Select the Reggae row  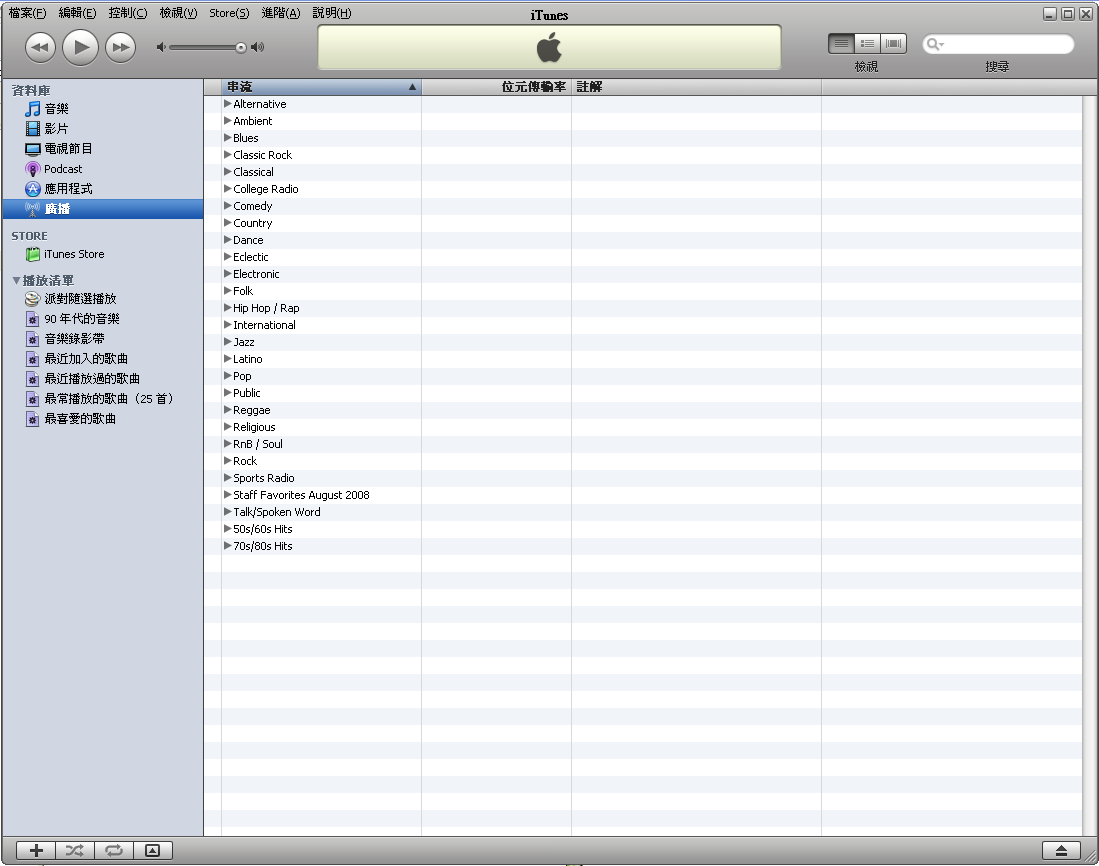pyautogui.click(x=643, y=410)
